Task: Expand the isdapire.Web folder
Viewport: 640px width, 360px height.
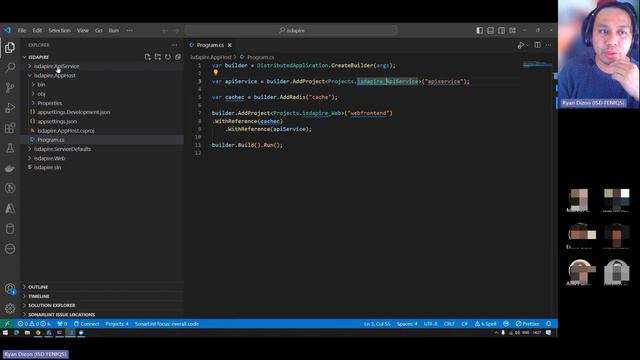Action: coord(49,158)
